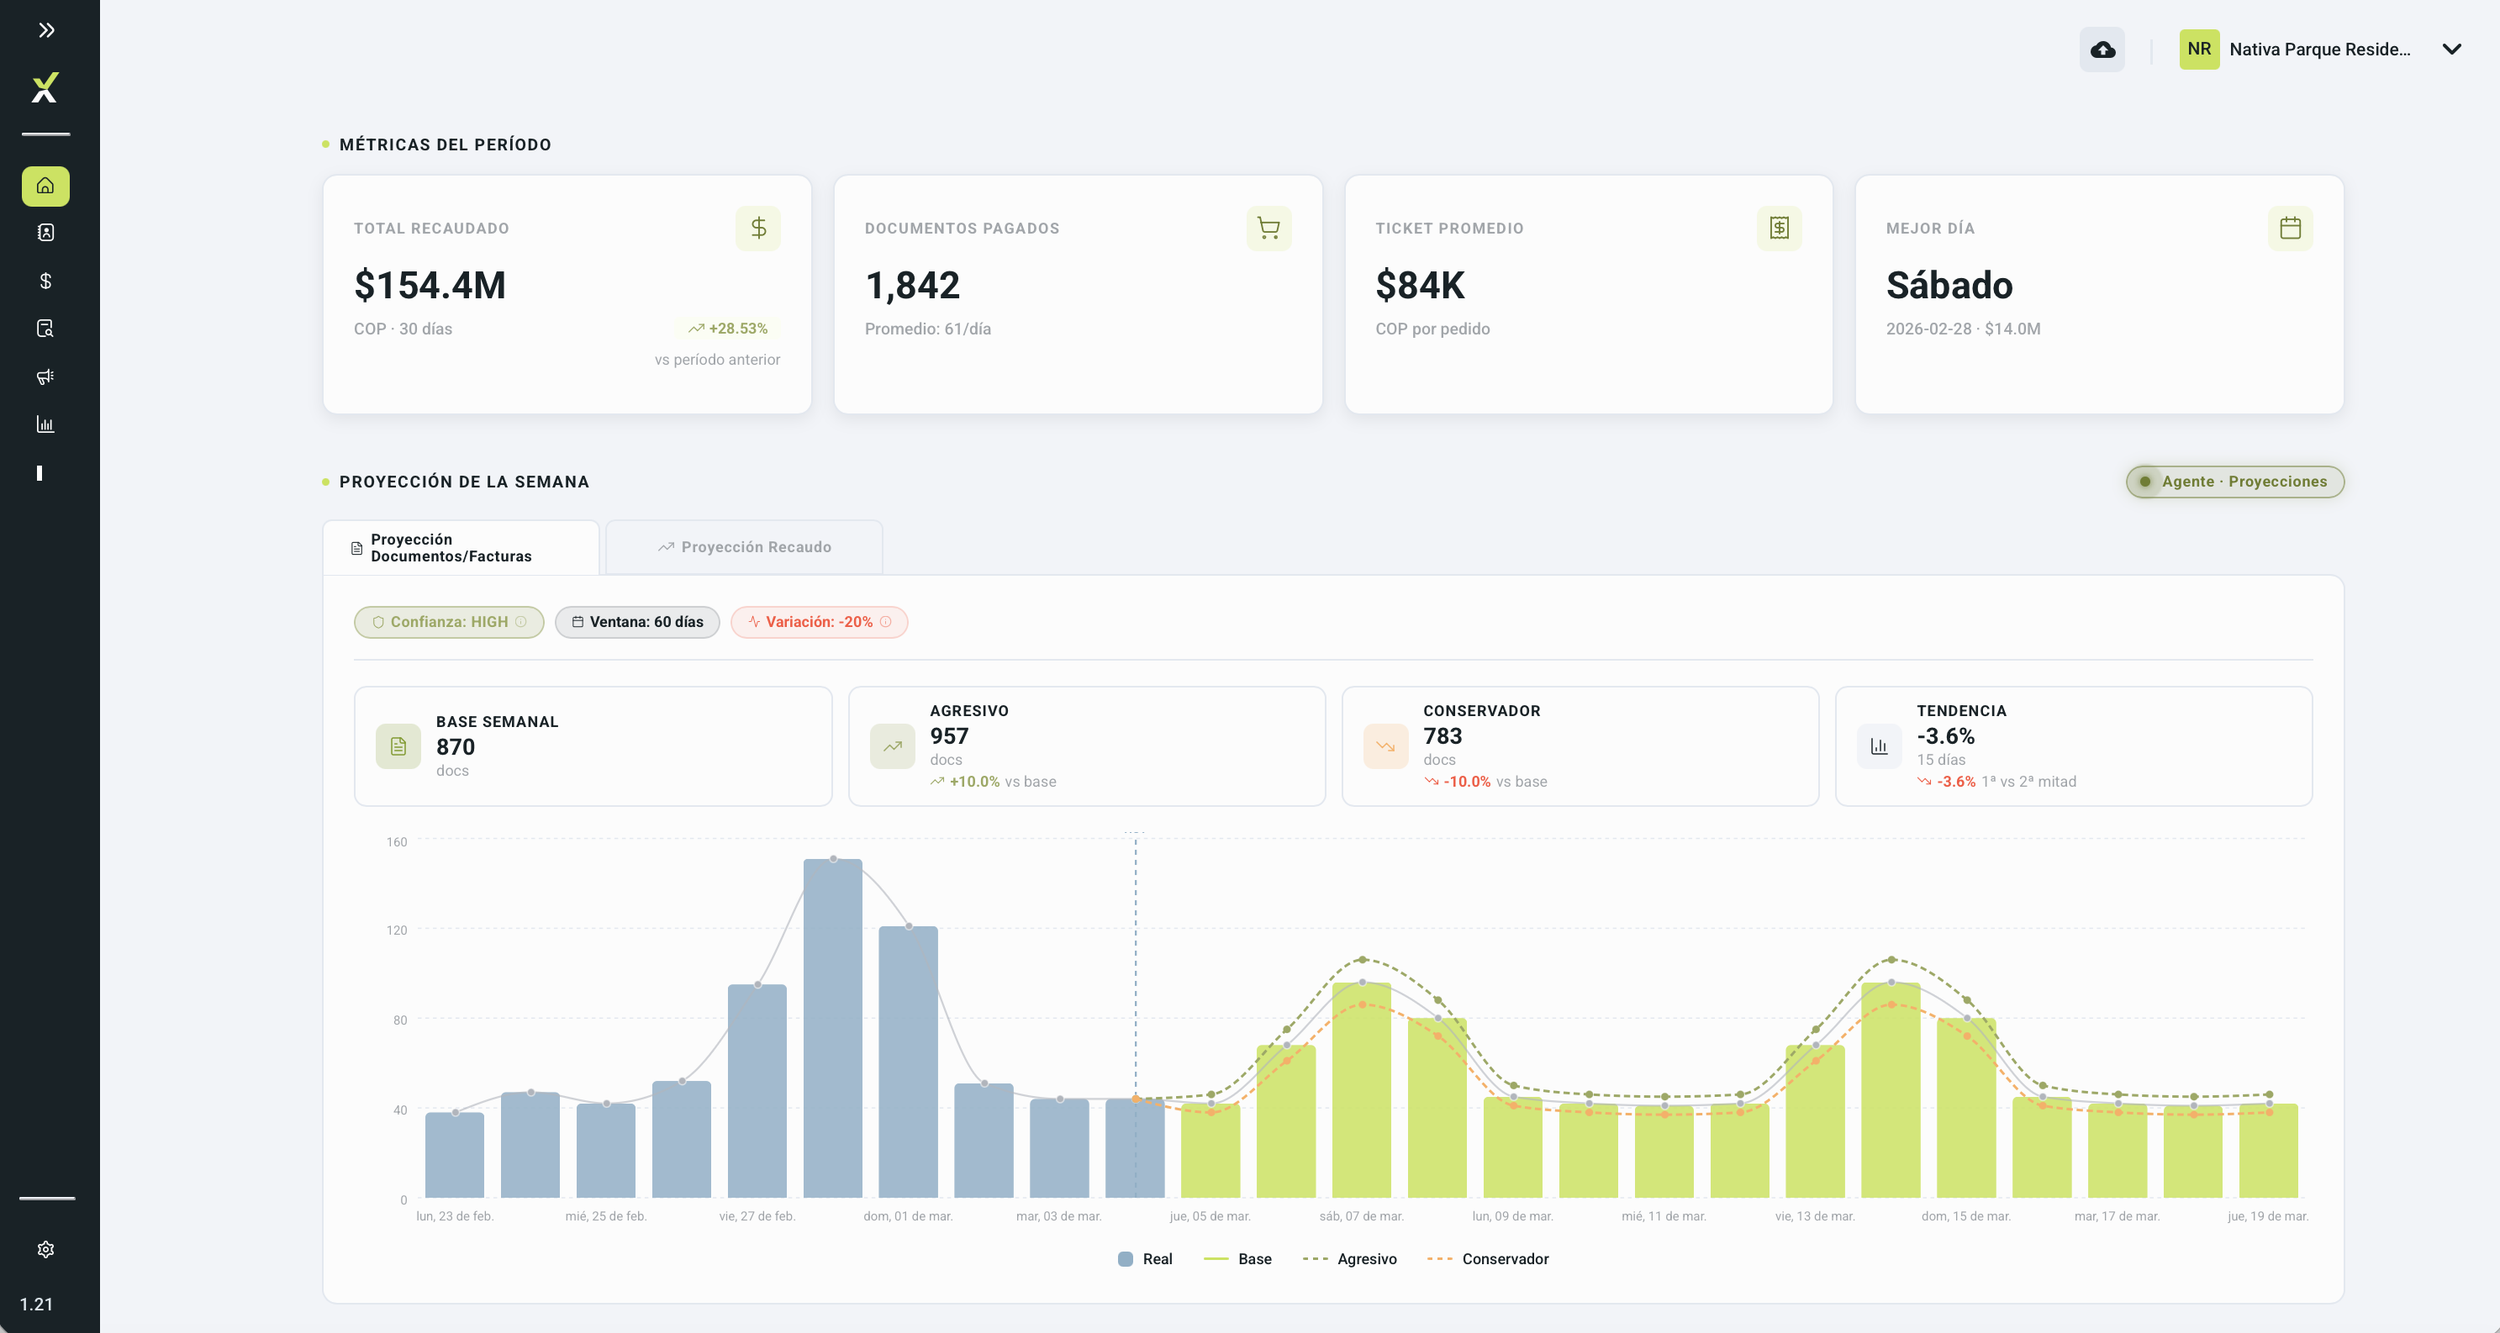Click the cart icon on Documentos Pagados card
The width and height of the screenshot is (2500, 1333).
point(1269,228)
